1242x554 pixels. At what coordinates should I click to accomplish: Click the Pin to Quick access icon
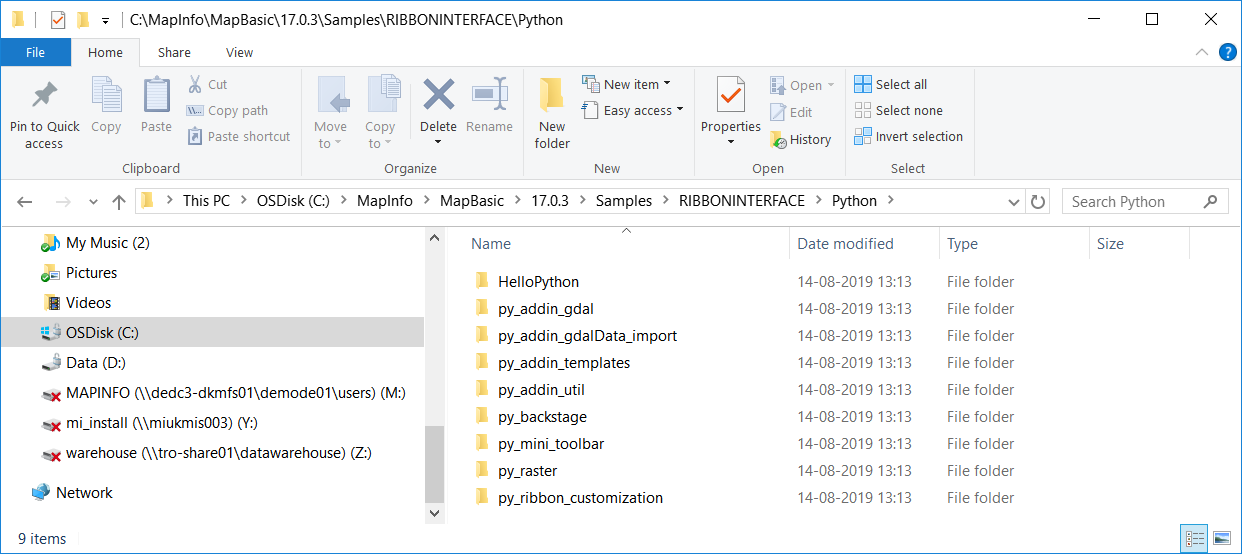pos(44,96)
